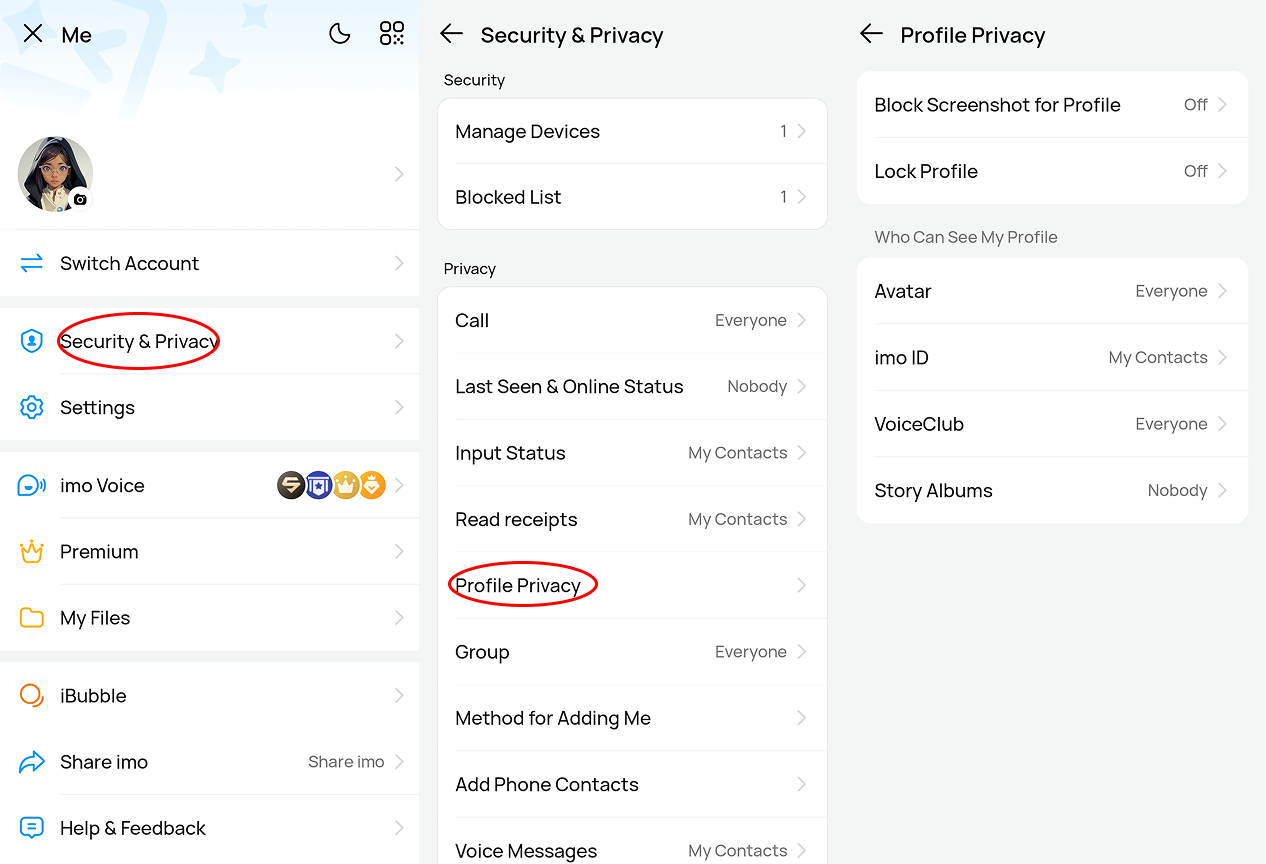
Task: Open Profile Privacy settings
Action: [632, 585]
